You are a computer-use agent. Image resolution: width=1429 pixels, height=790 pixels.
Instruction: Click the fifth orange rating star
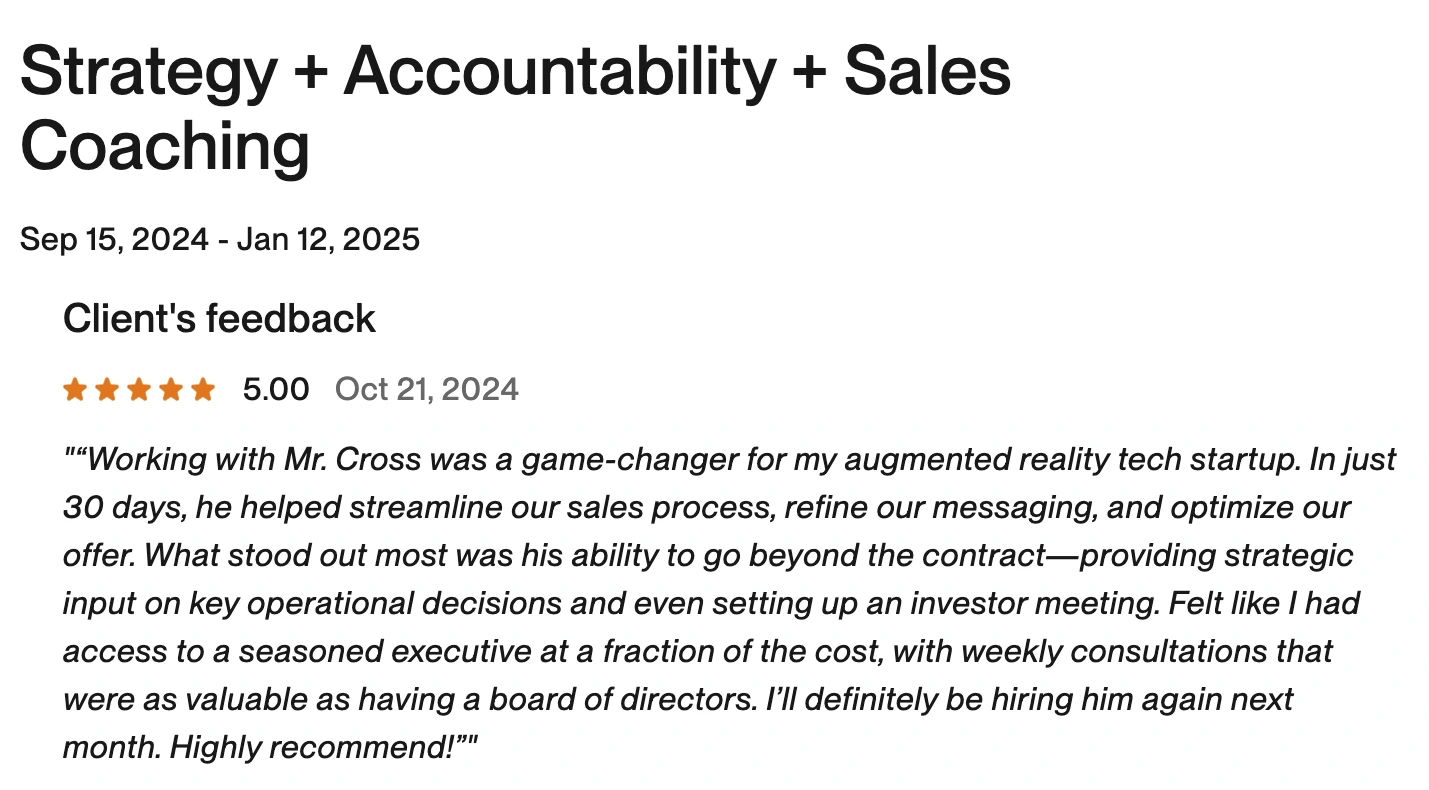tap(203, 389)
